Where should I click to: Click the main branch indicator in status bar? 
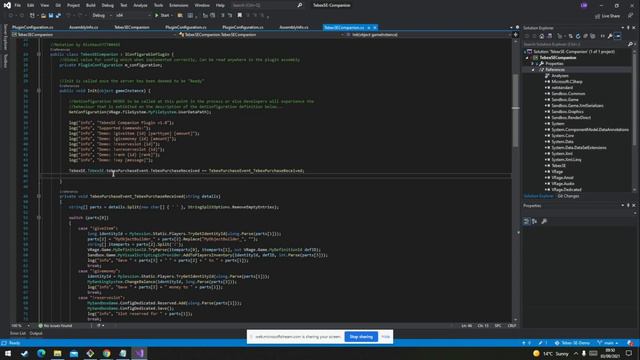(x=608, y=343)
